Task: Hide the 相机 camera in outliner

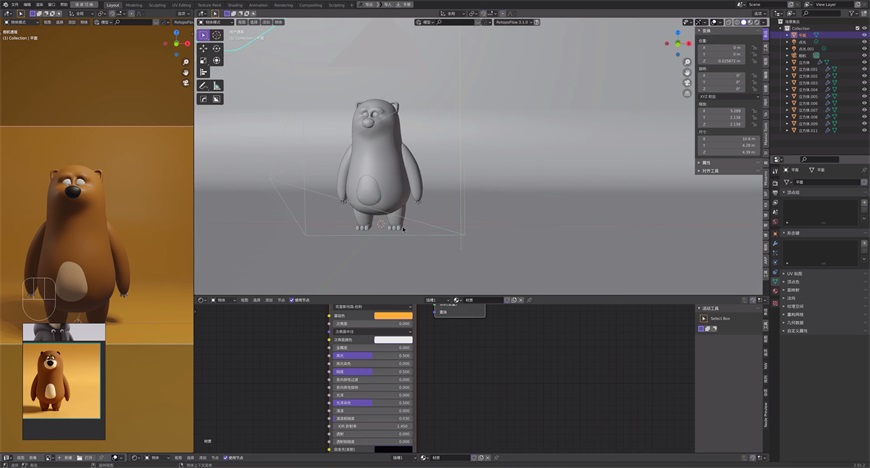Action: [x=864, y=56]
